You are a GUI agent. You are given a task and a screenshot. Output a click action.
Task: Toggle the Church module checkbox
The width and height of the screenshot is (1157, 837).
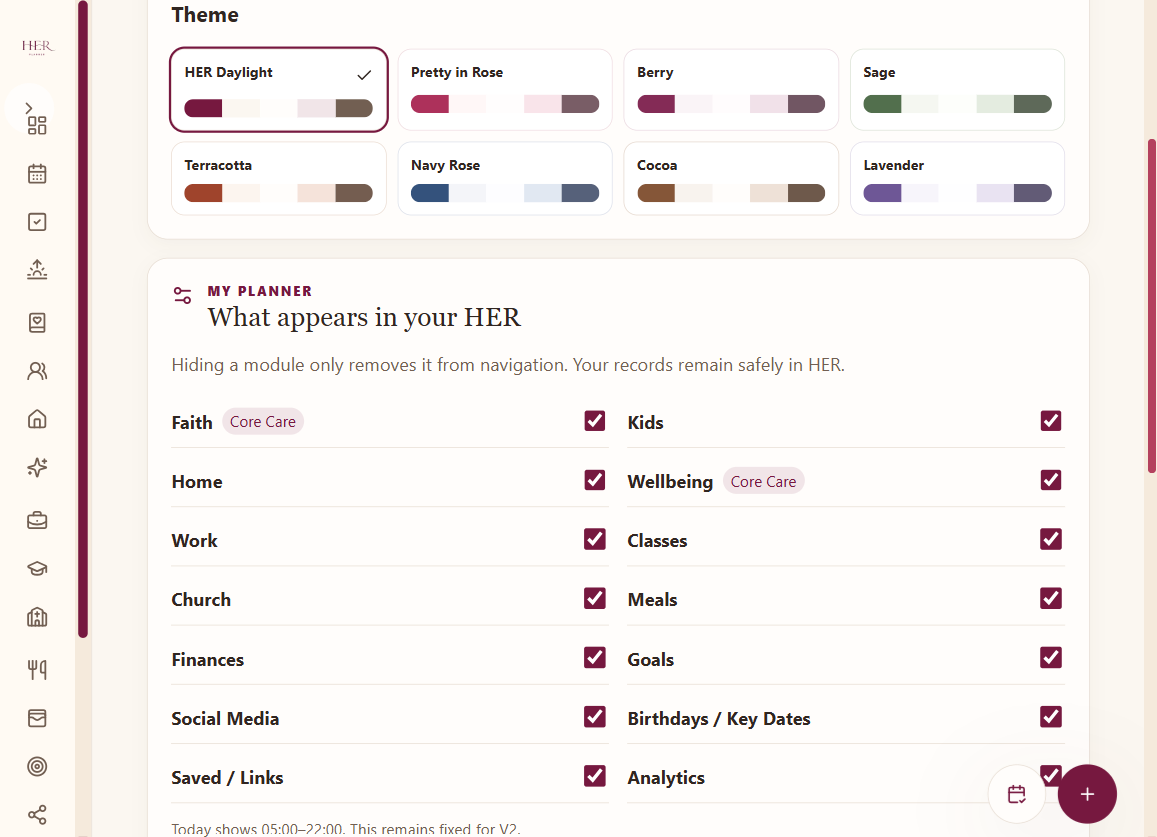pyautogui.click(x=595, y=598)
